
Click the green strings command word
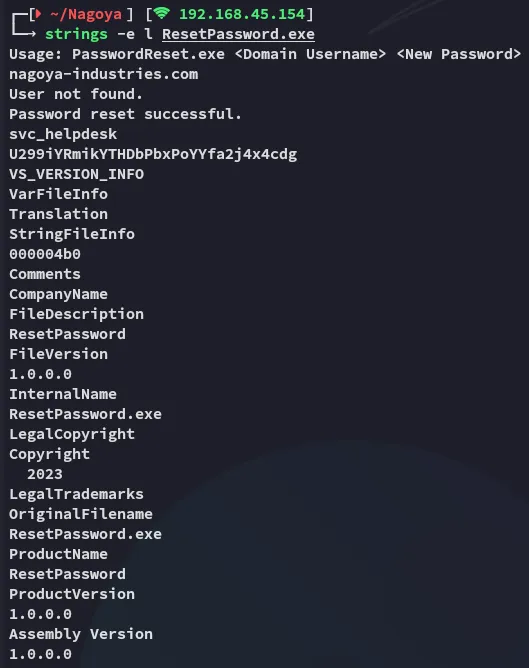76,34
